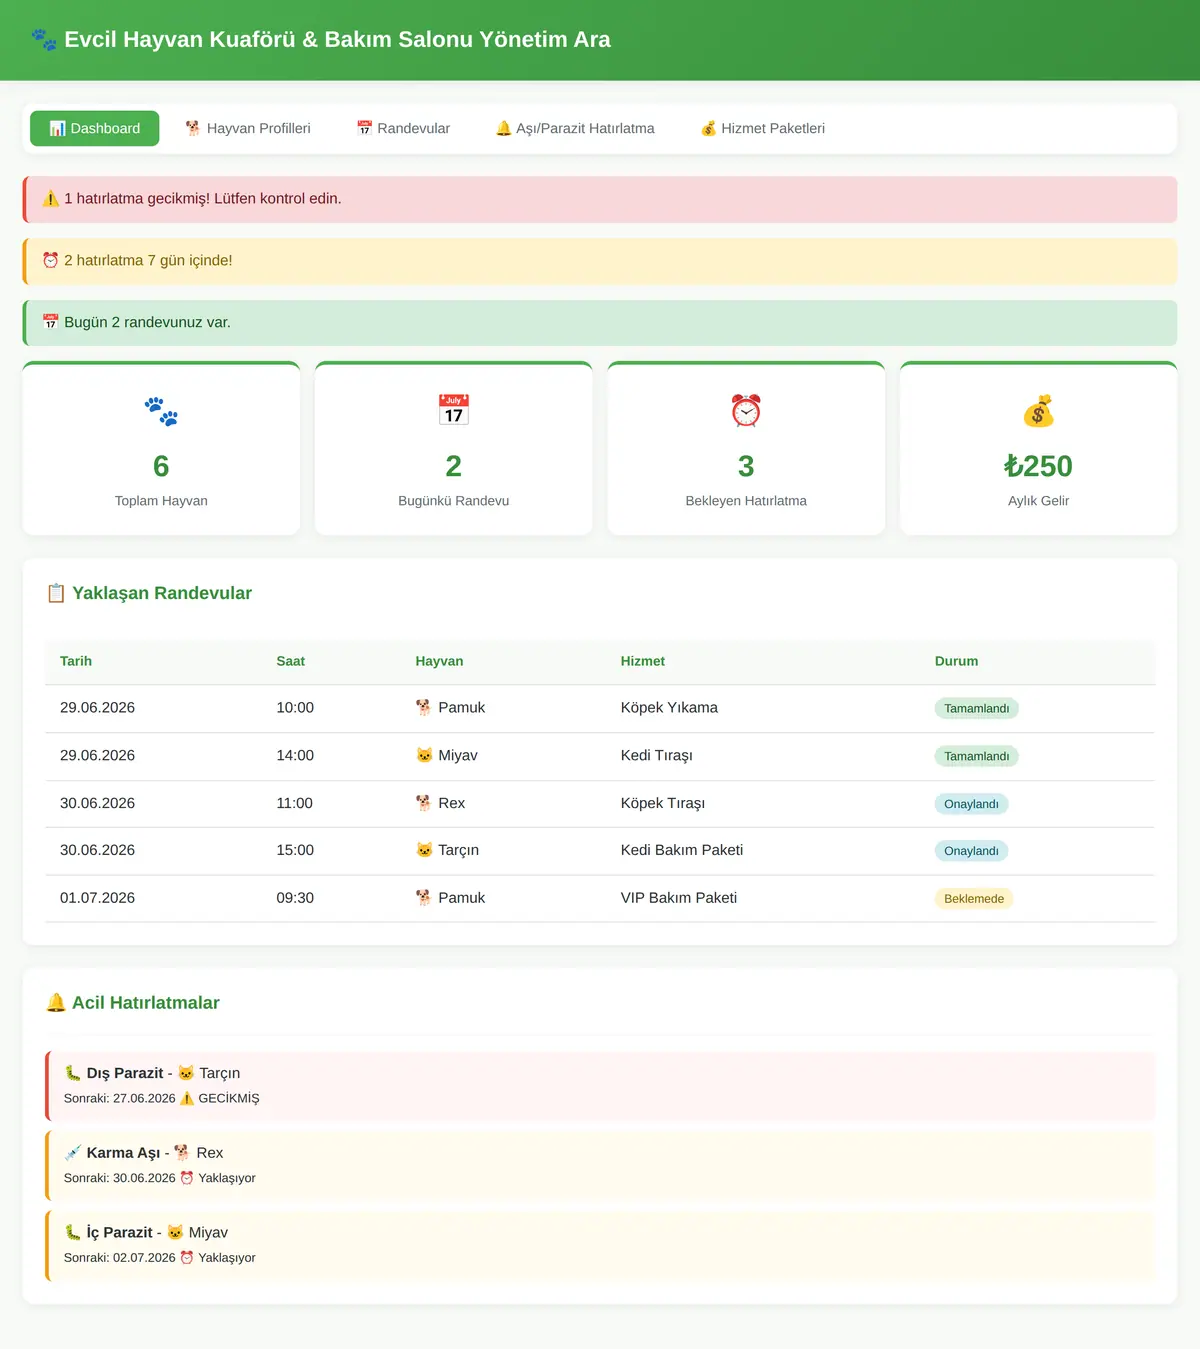
Task: Click the GECİKMİŞ status text
Action: pos(229,1098)
